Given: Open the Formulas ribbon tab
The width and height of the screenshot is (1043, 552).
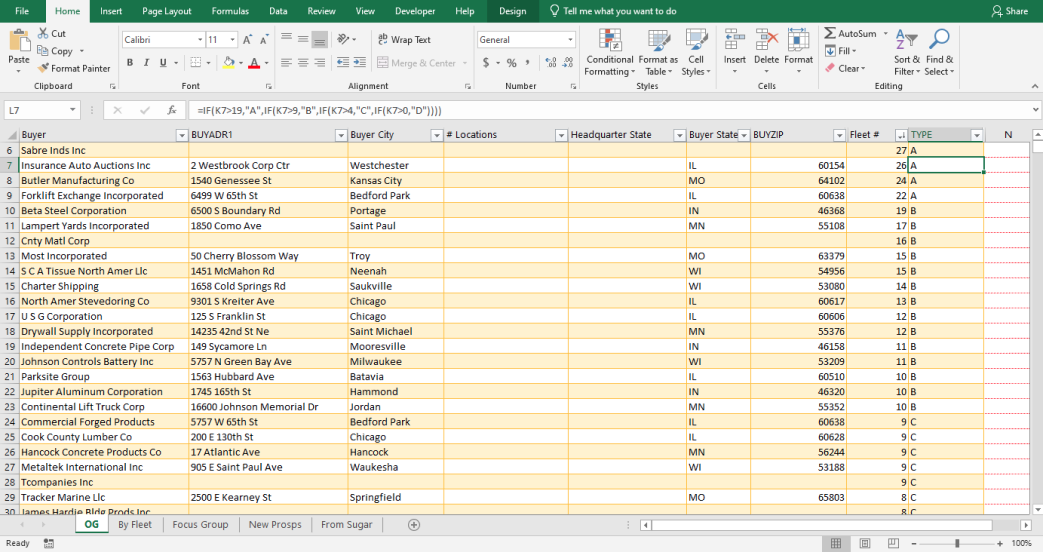Looking at the screenshot, I should pos(230,11).
